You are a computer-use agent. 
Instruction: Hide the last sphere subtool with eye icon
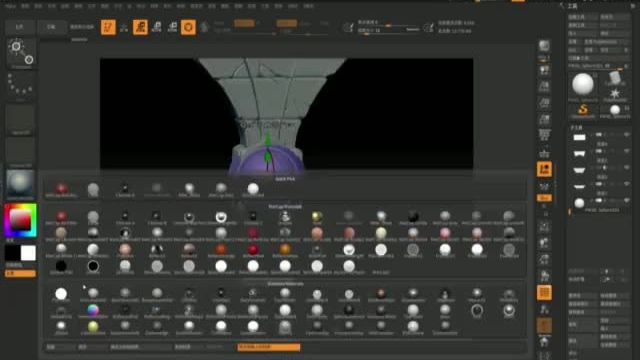(x=627, y=200)
